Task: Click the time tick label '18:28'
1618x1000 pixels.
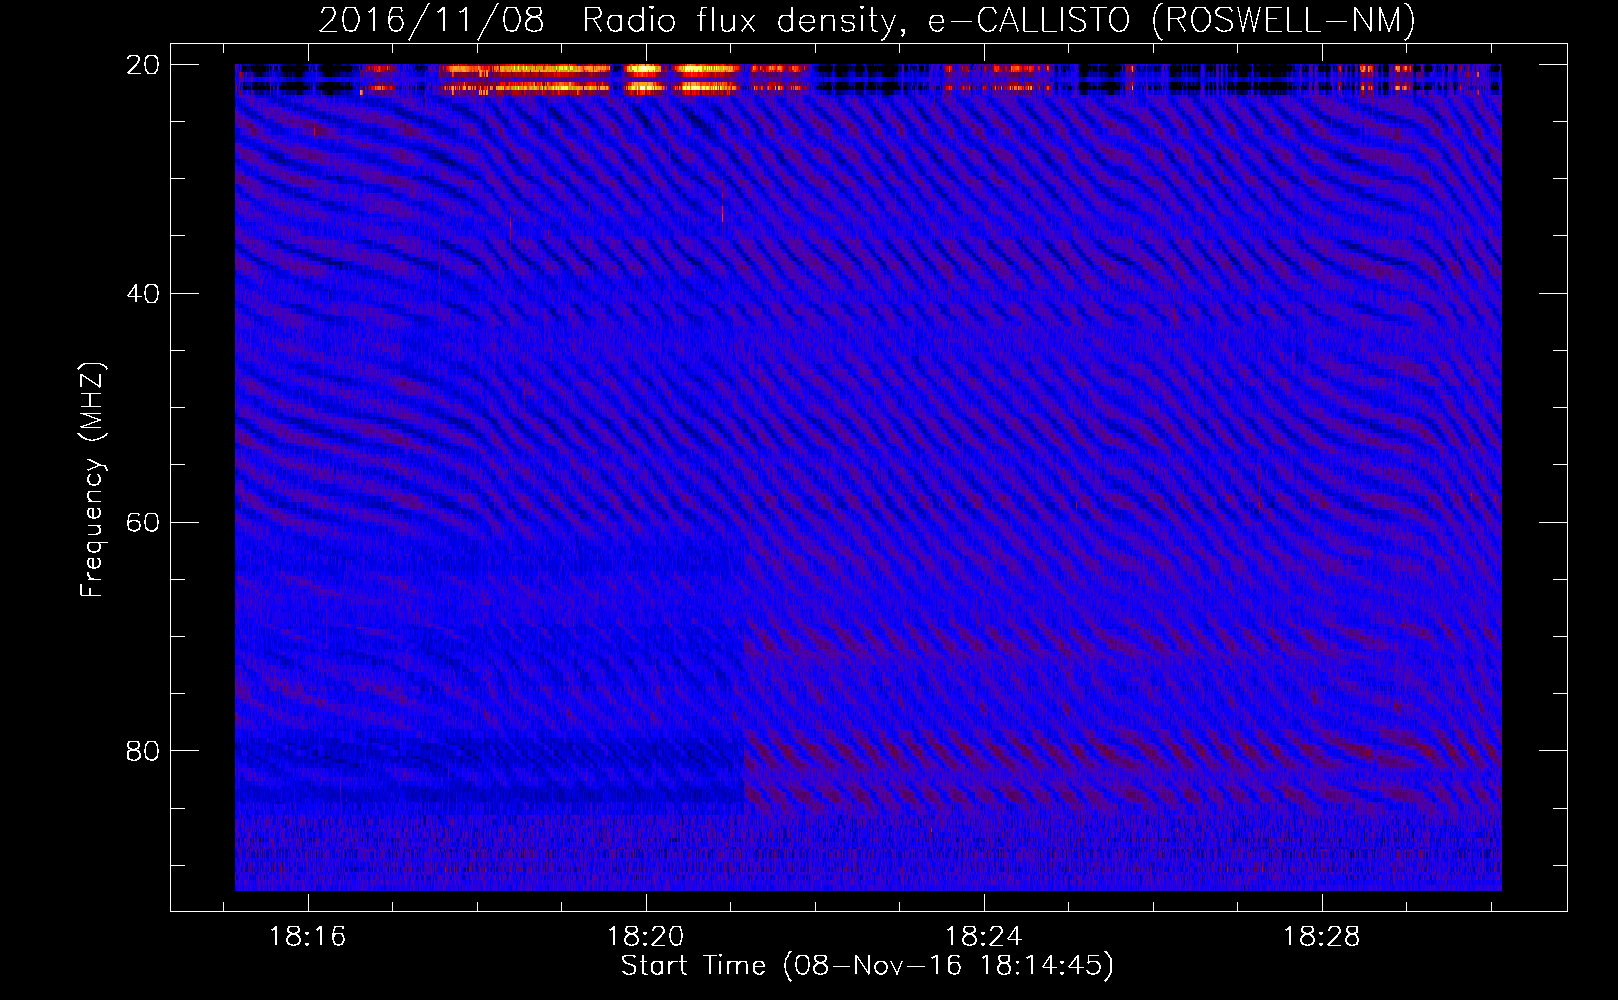Action: coord(1322,937)
